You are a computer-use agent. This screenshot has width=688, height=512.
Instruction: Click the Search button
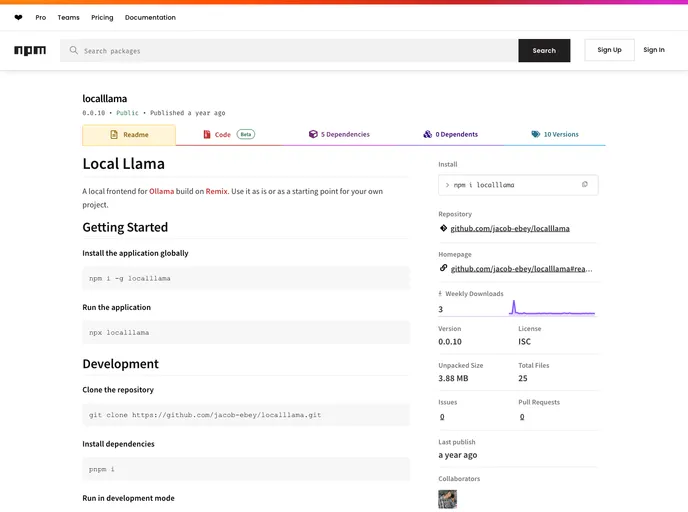click(x=544, y=50)
